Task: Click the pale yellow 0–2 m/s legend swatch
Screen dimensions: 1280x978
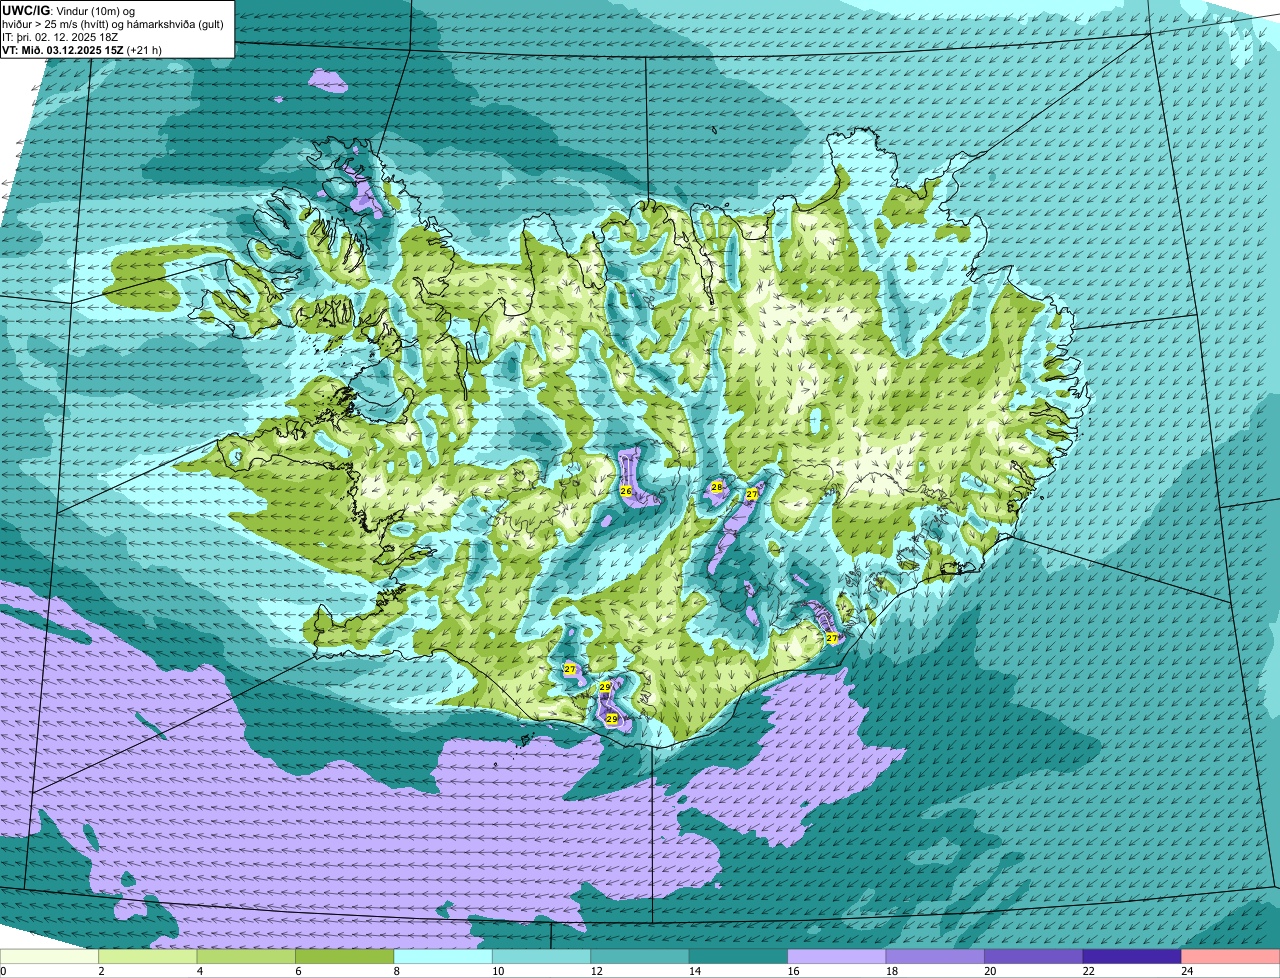Action: (x=50, y=957)
